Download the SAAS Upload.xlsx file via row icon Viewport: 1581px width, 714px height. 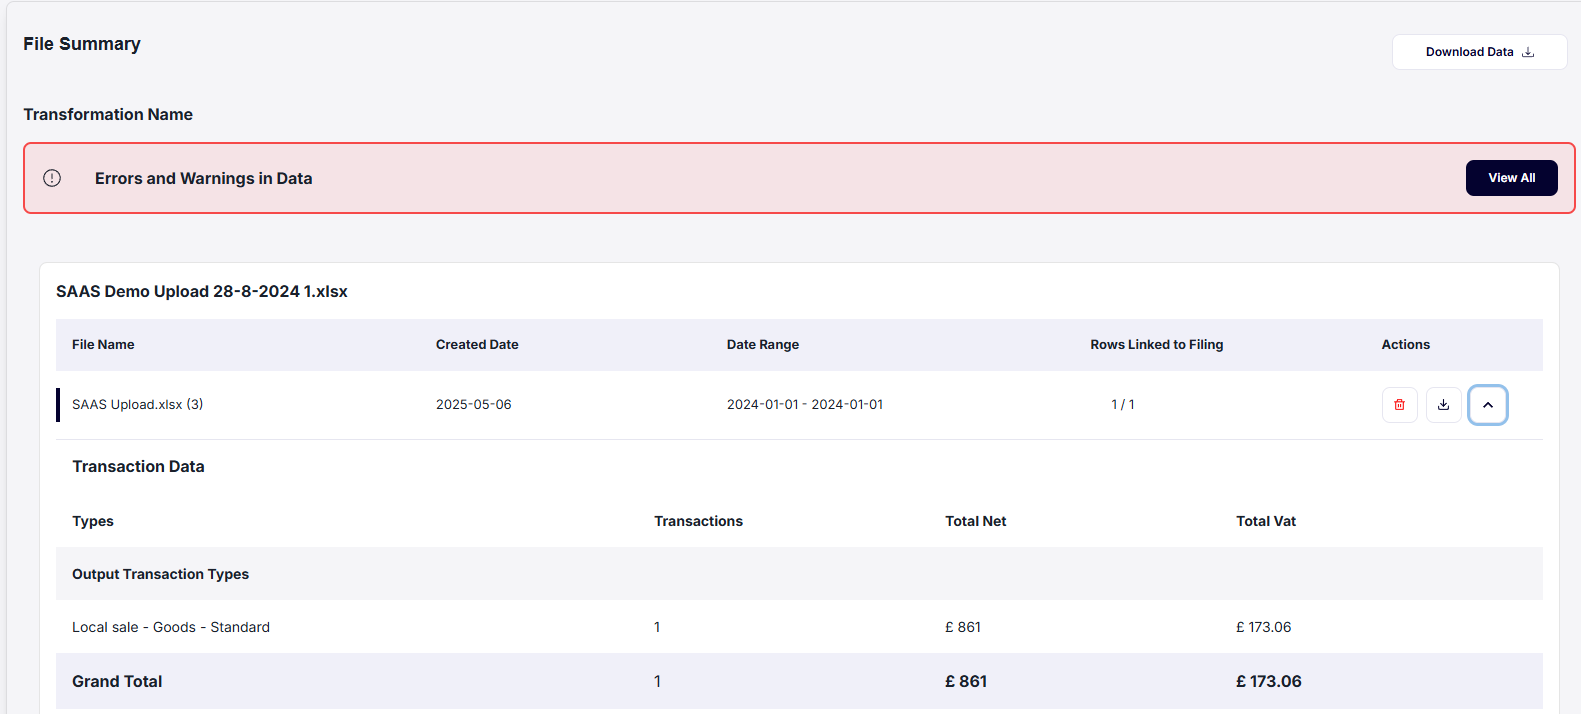point(1443,405)
